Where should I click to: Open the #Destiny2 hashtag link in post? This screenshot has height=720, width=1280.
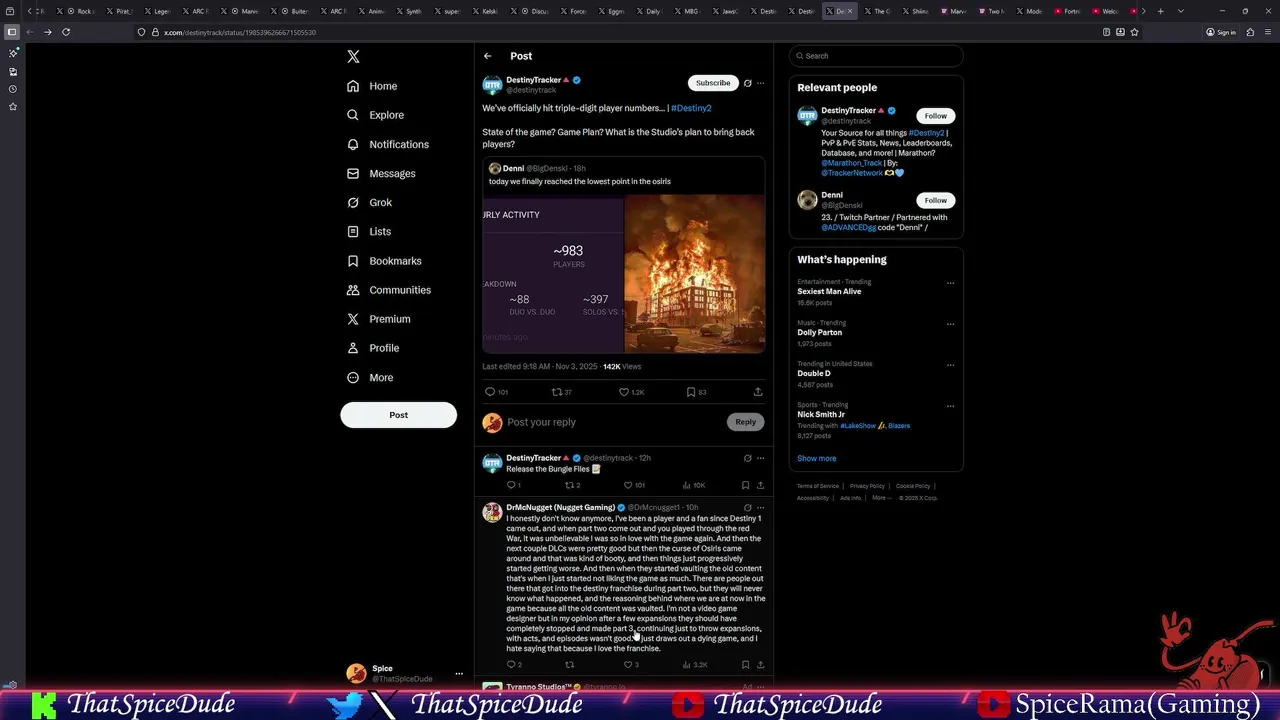tap(691, 108)
